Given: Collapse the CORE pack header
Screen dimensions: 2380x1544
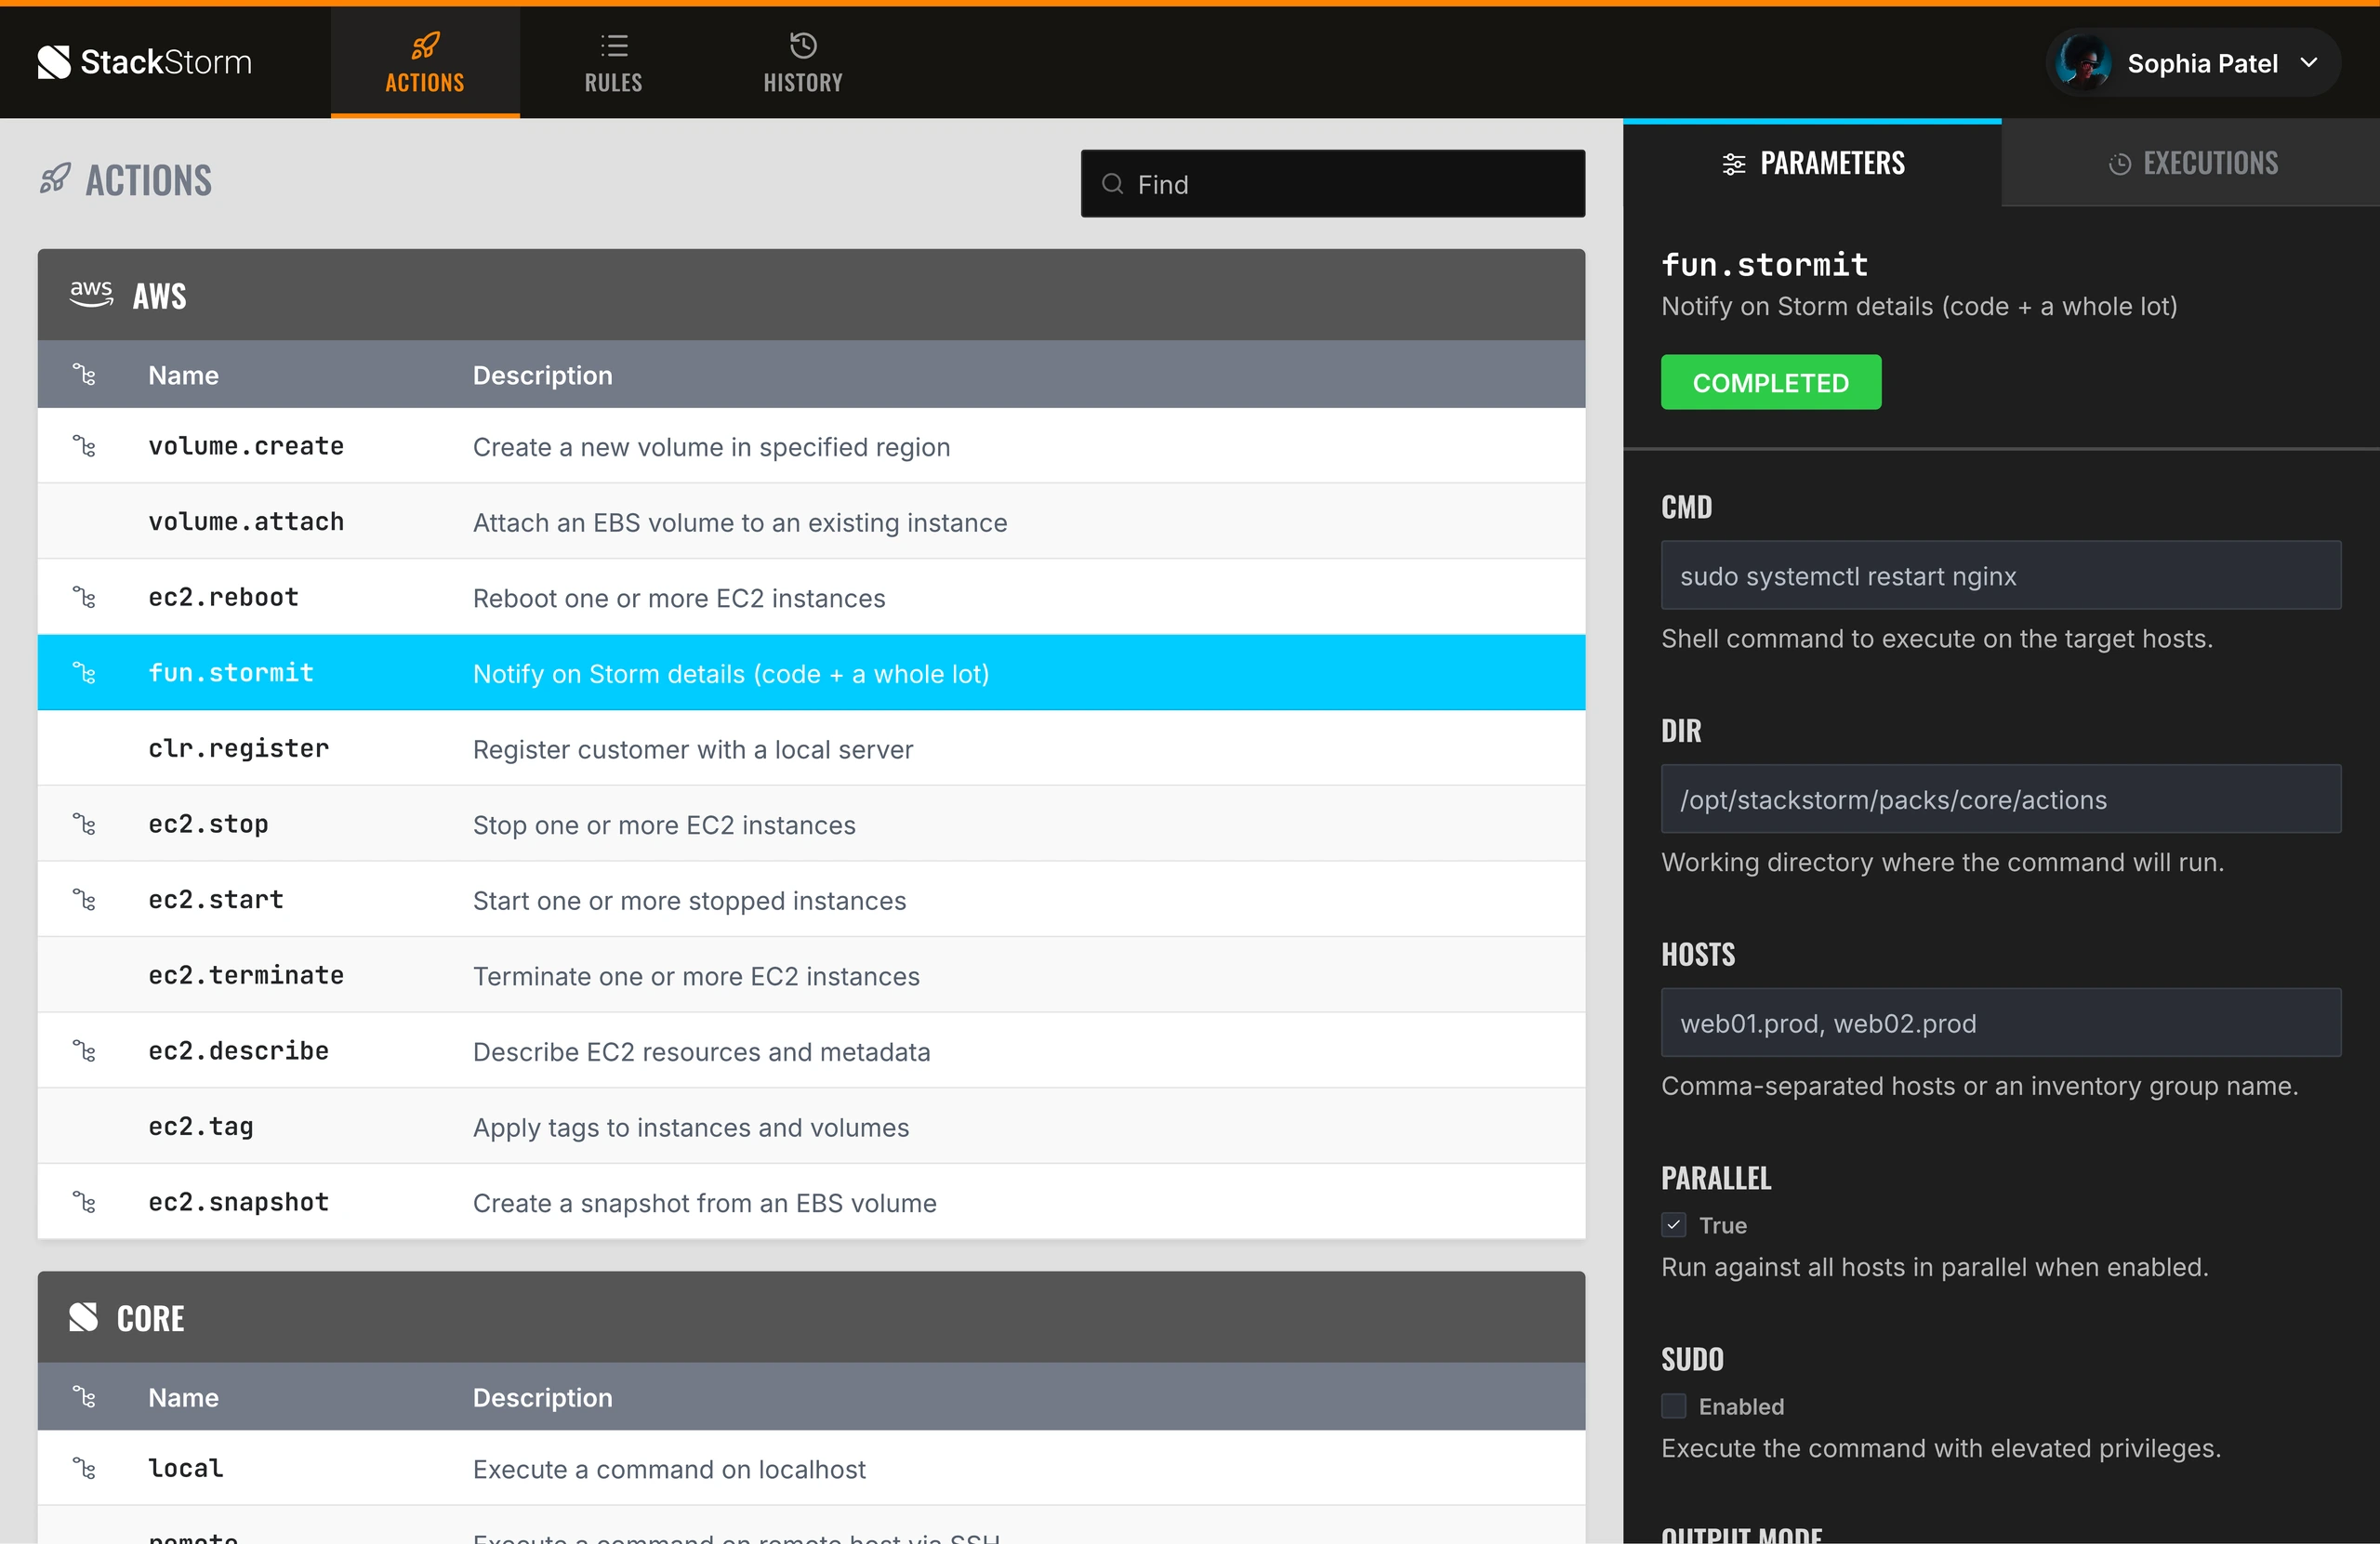Looking at the screenshot, I should [811, 1317].
